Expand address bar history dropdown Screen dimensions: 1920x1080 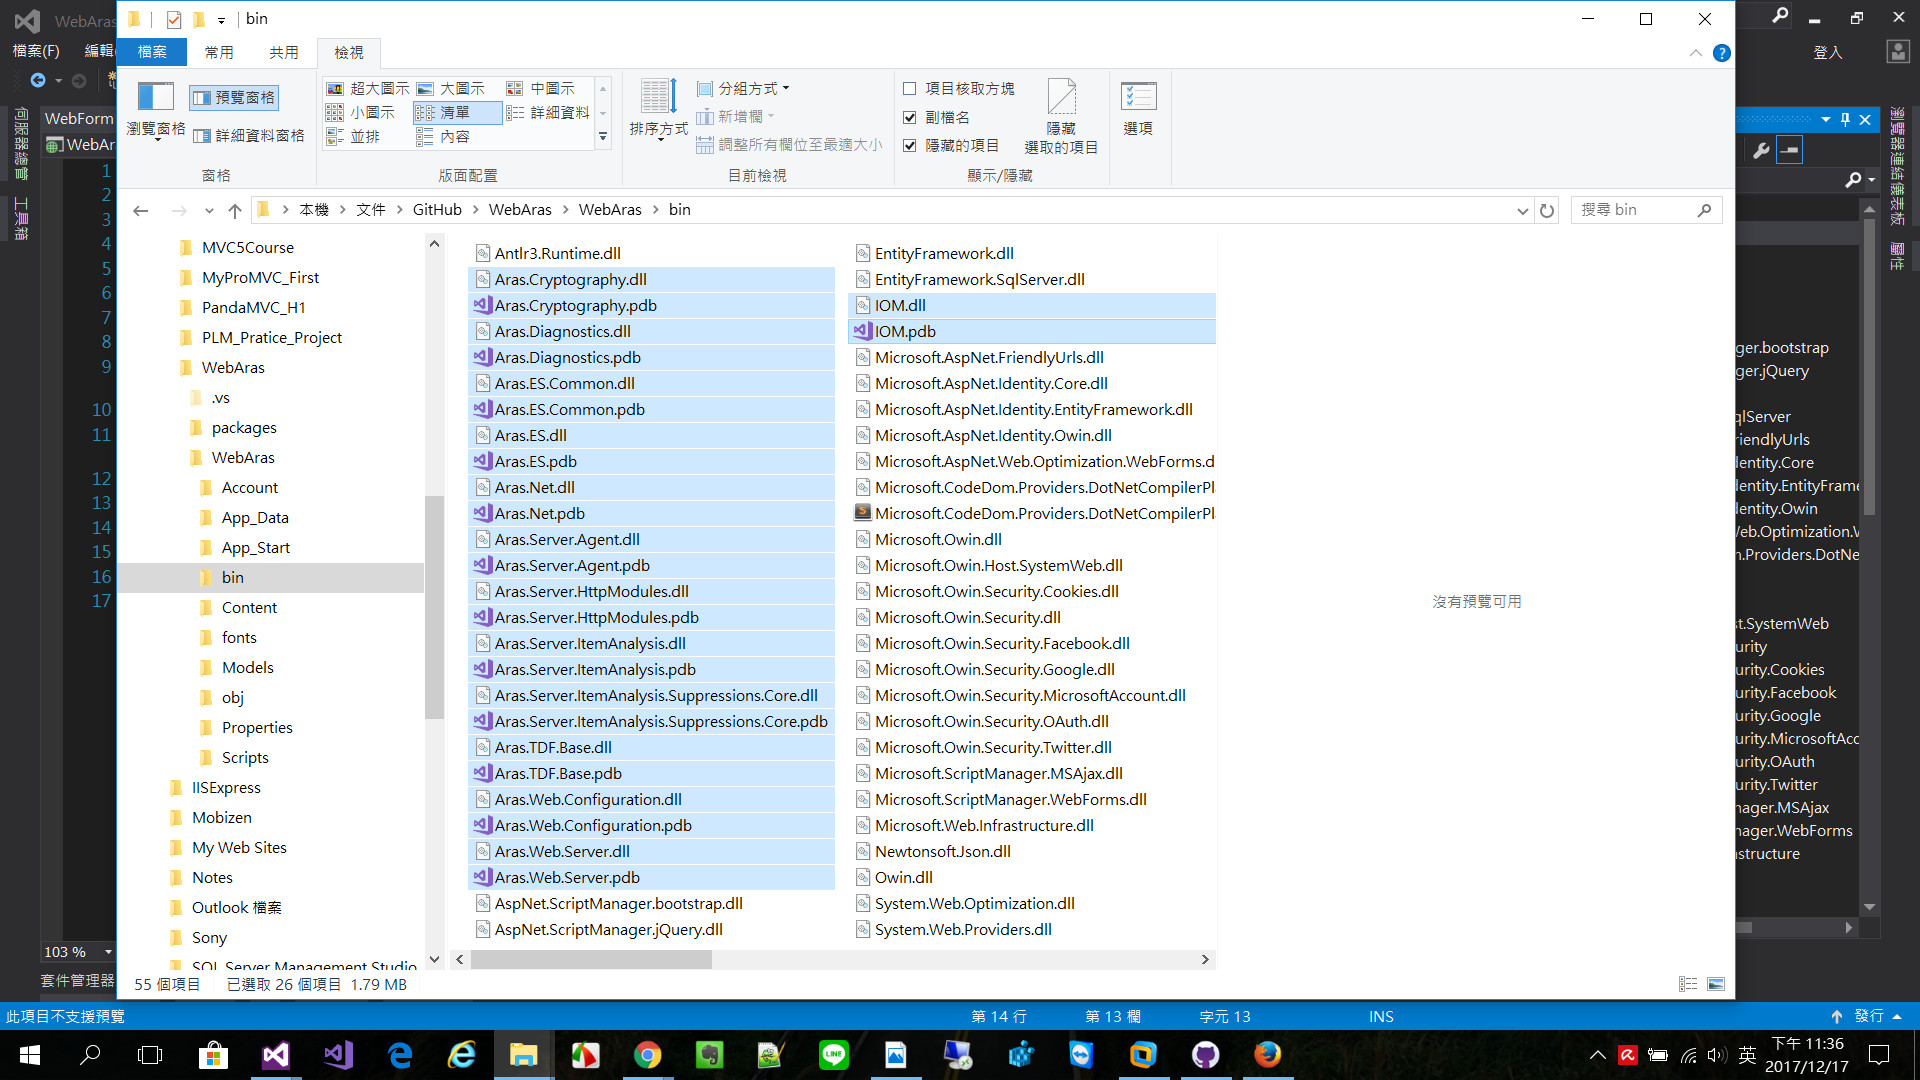pyautogui.click(x=1522, y=210)
